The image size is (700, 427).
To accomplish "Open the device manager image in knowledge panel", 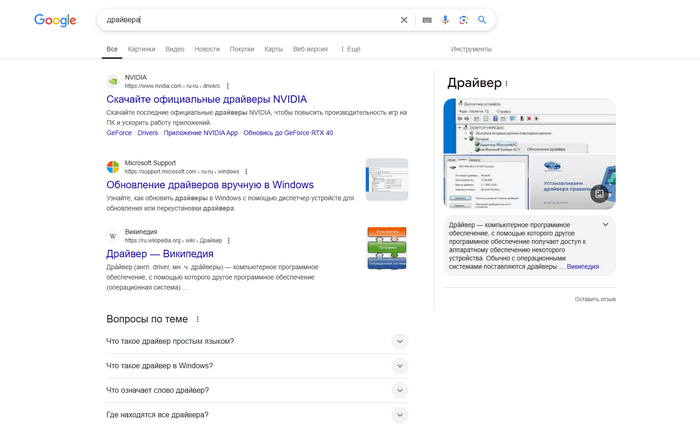I will click(x=529, y=126).
